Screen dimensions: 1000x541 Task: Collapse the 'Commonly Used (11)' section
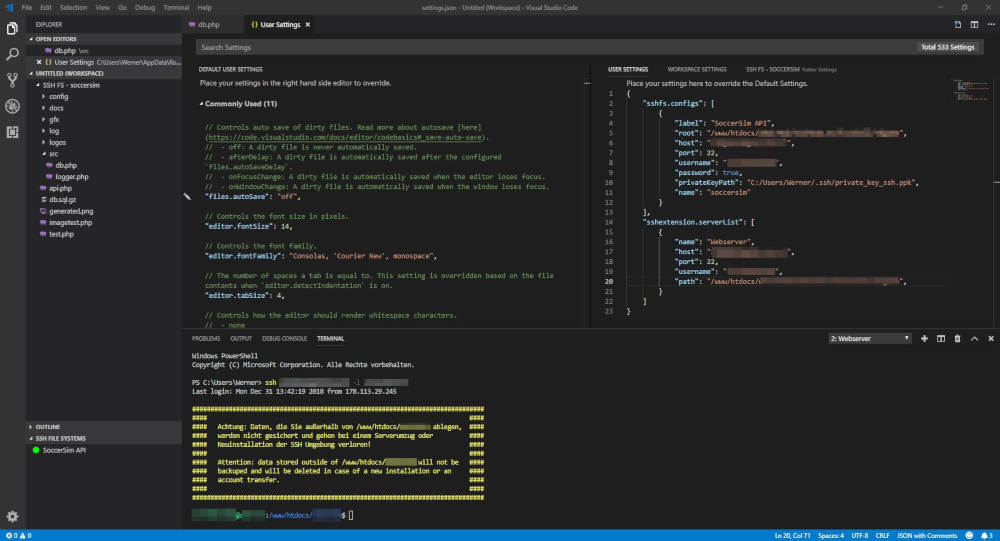(238, 104)
